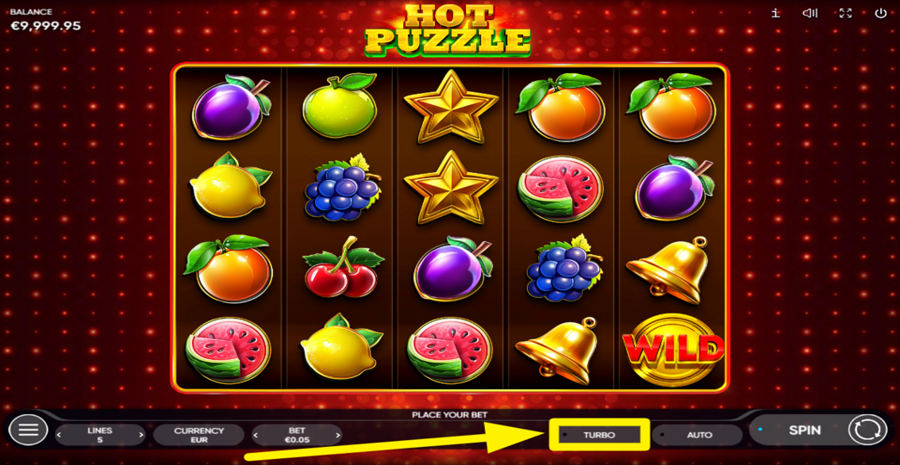Mute the sound with speaker icon
The image size is (900, 465).
tap(810, 13)
